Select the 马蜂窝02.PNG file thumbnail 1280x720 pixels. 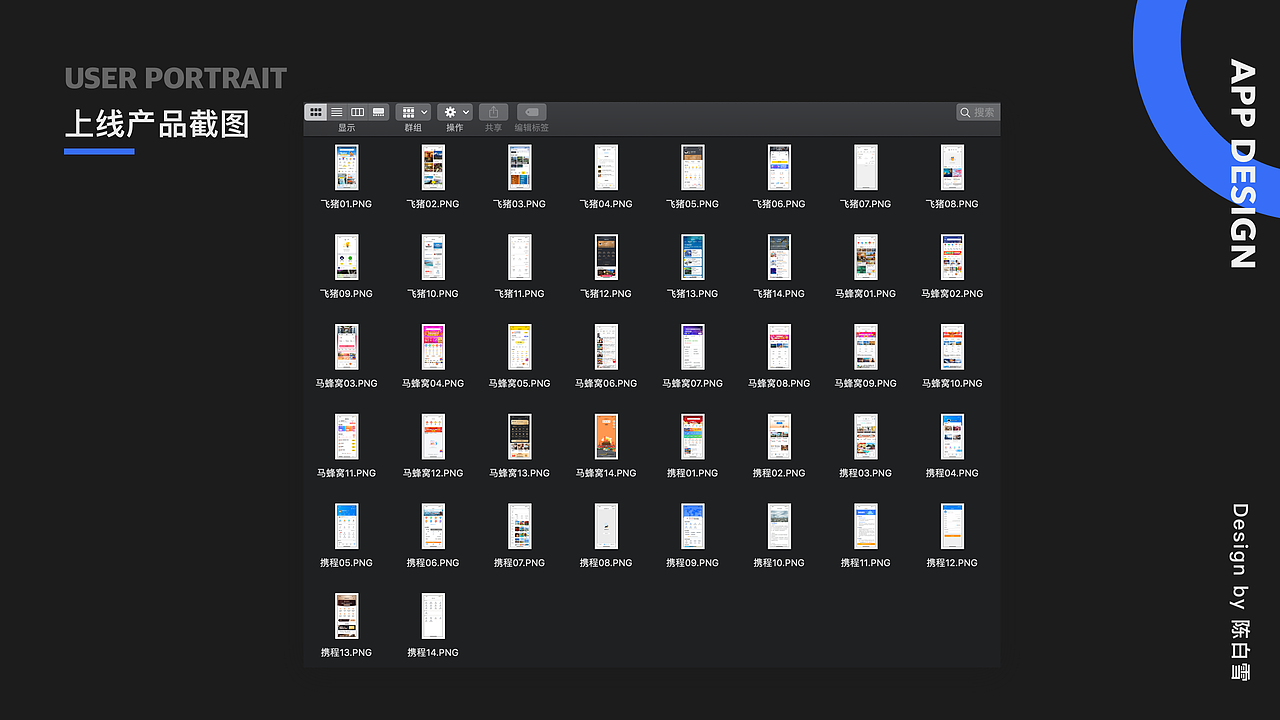(952, 257)
